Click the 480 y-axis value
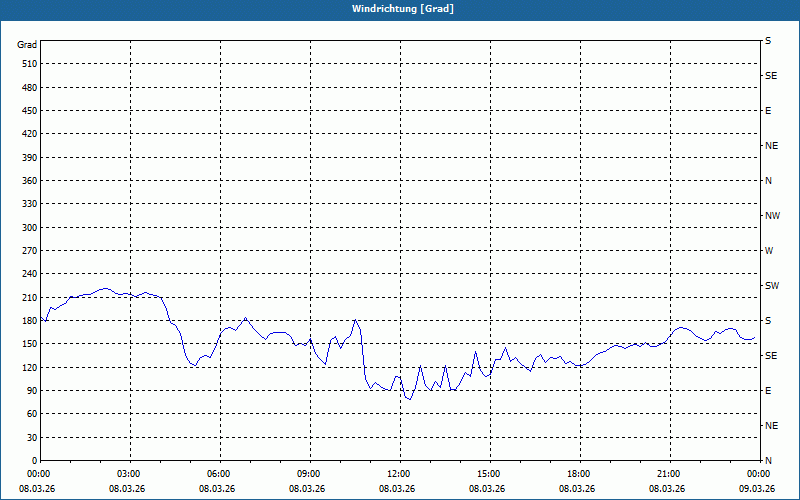The image size is (800, 500). 30,87
